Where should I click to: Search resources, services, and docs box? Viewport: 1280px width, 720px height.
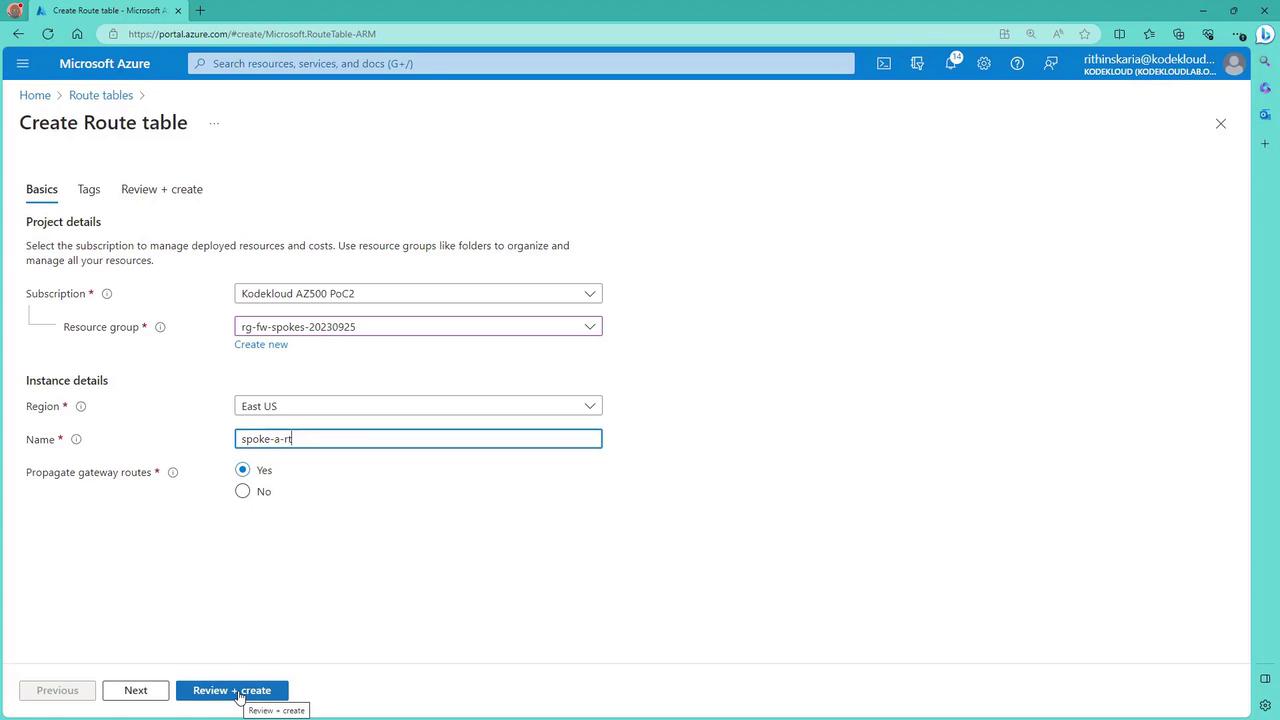click(x=521, y=64)
